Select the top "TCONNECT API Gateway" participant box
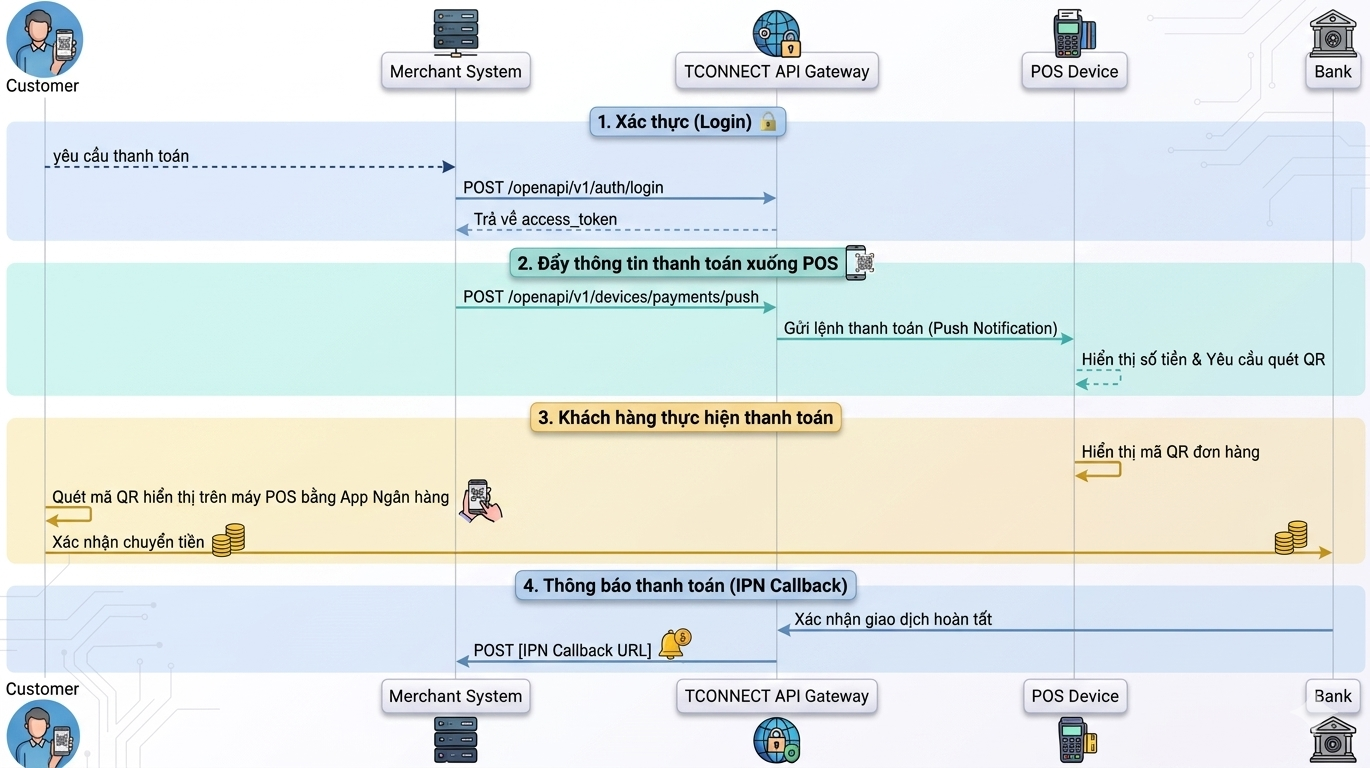The height and width of the screenshot is (768, 1370). tap(777, 71)
